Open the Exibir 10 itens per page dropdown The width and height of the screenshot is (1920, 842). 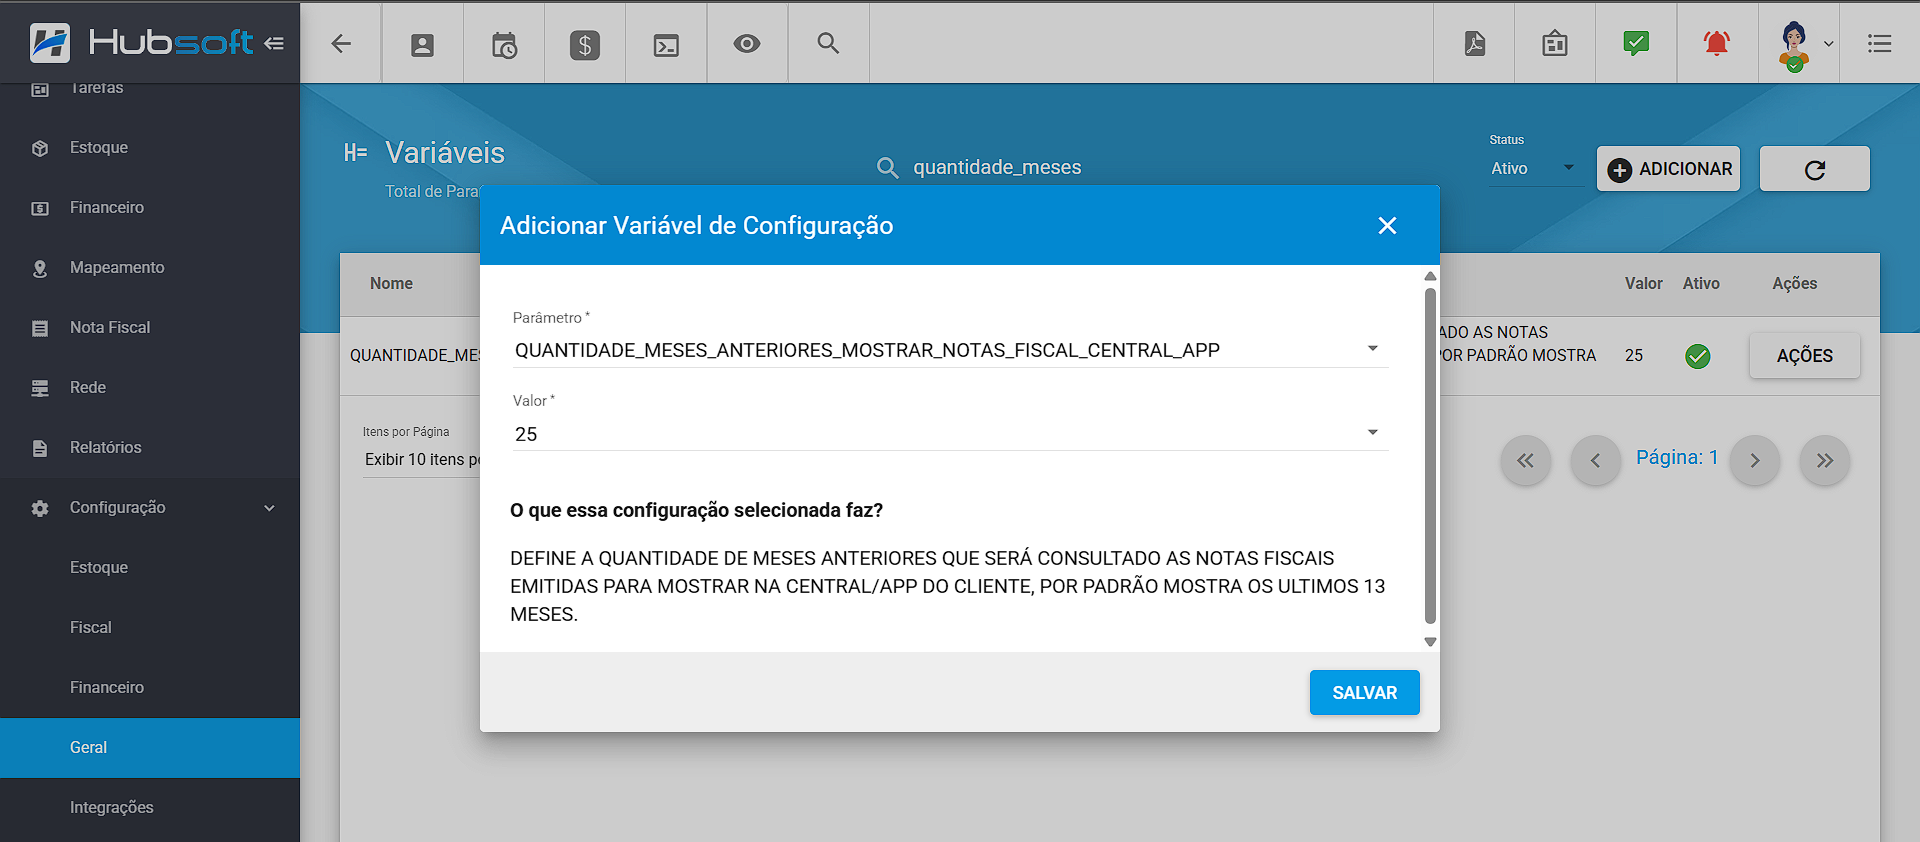click(x=422, y=459)
